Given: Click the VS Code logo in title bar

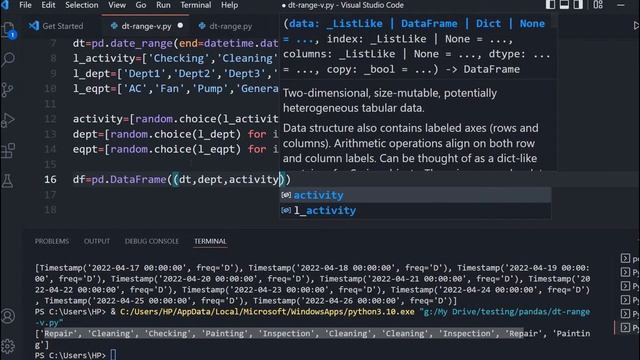Looking at the screenshot, I should click(x=5, y=5).
